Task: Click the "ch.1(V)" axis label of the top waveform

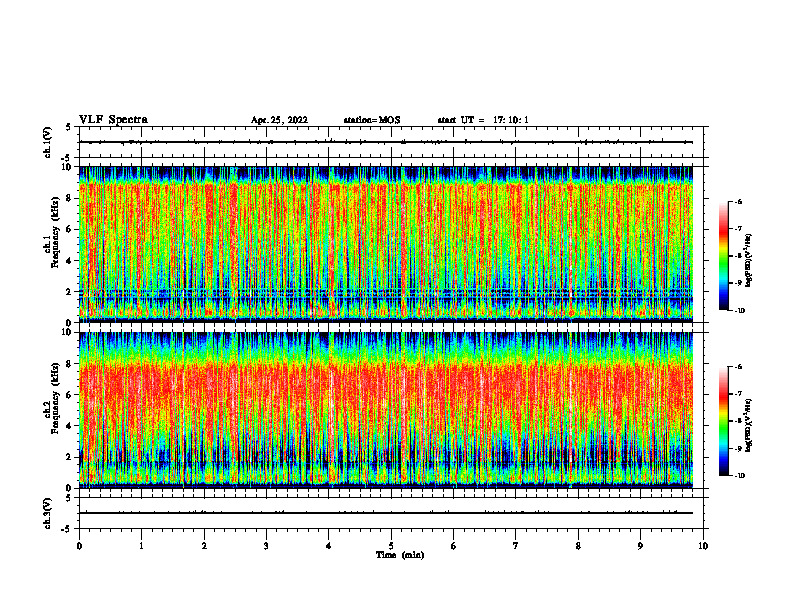Action: coord(47,142)
